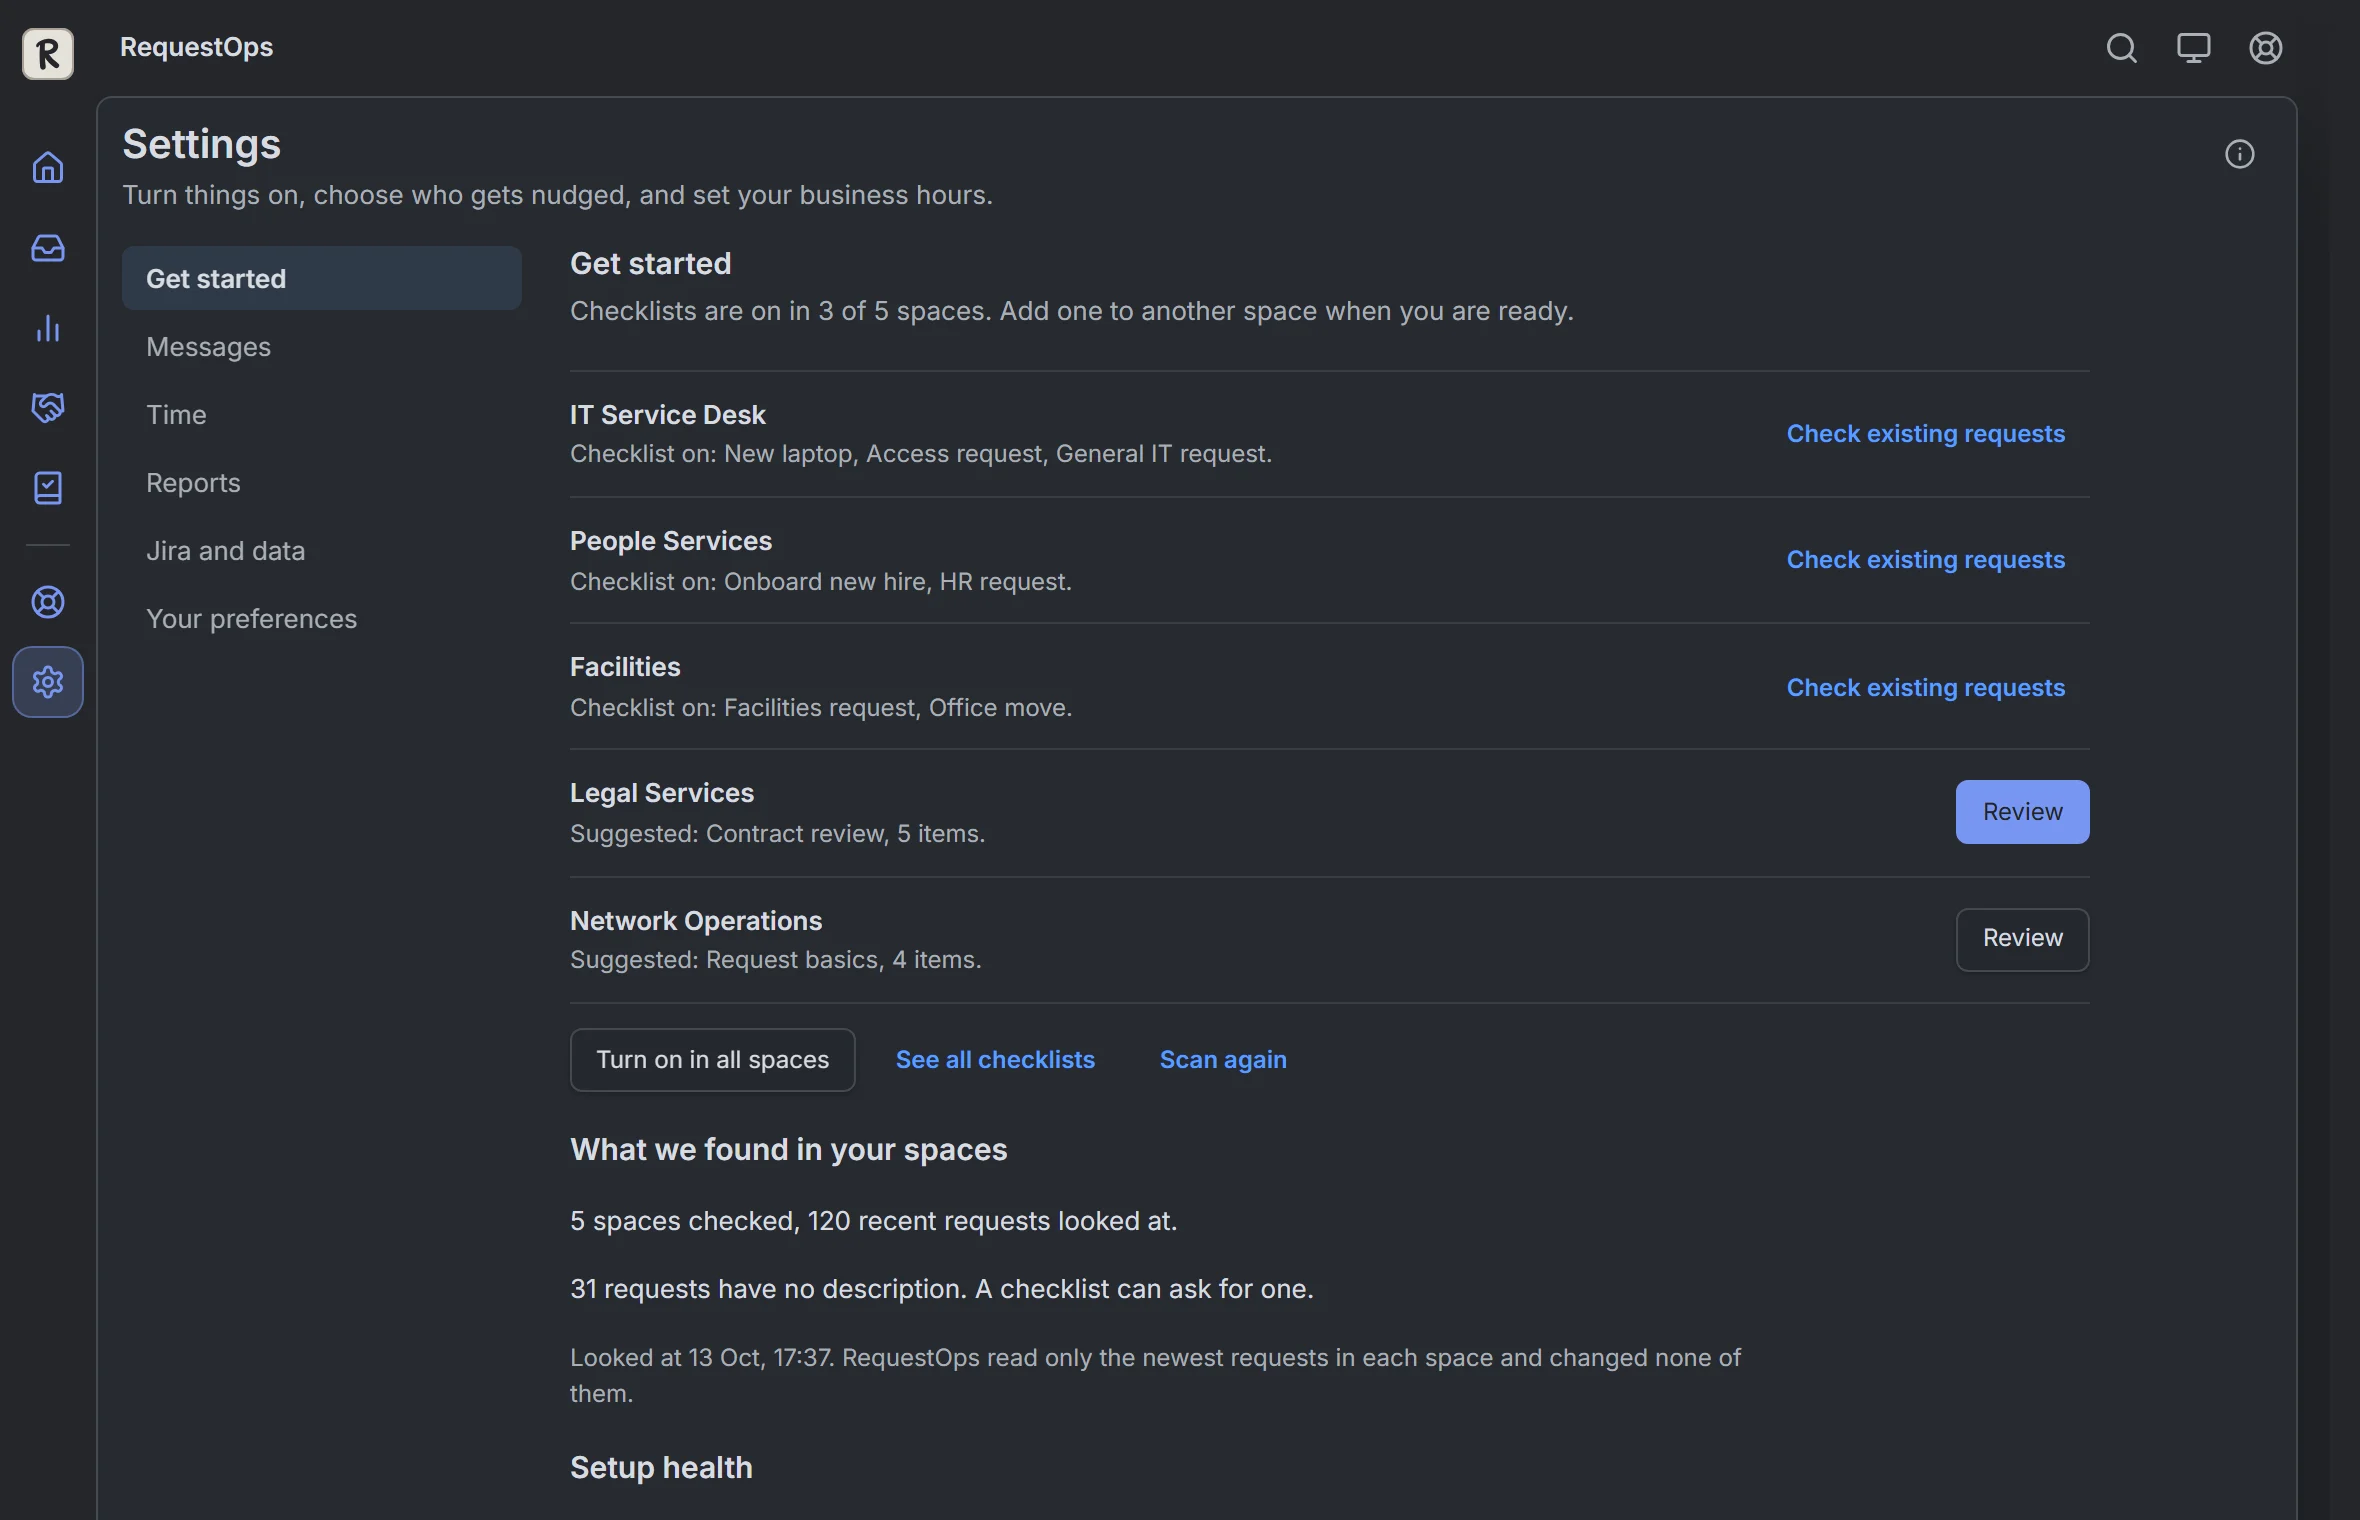The height and width of the screenshot is (1520, 2360).
Task: Open the Inbox tray icon in sidebar
Action: [48, 248]
